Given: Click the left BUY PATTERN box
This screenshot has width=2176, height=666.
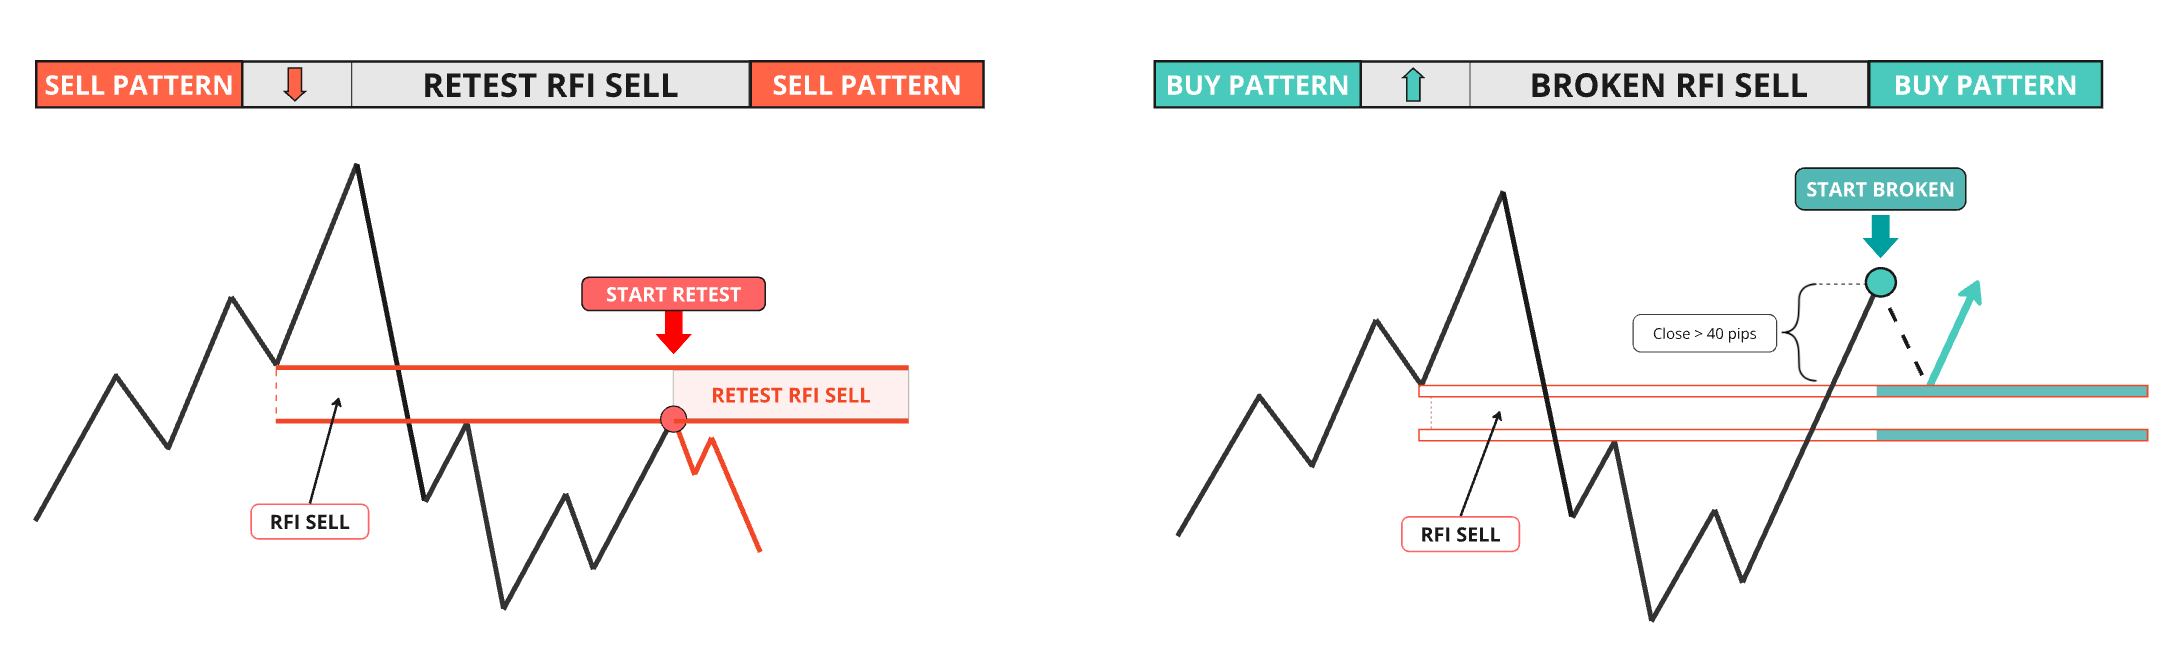Looking at the screenshot, I should point(1257,84).
